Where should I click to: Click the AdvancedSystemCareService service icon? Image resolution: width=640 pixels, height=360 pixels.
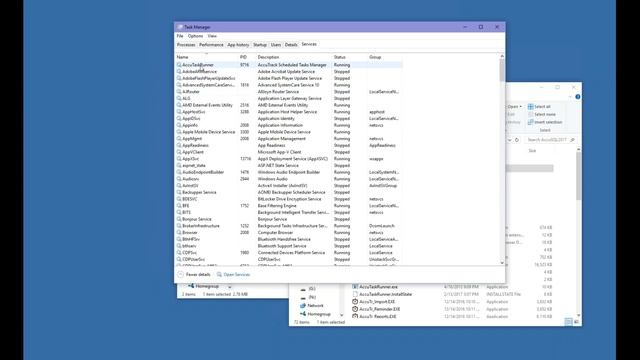tap(179, 85)
